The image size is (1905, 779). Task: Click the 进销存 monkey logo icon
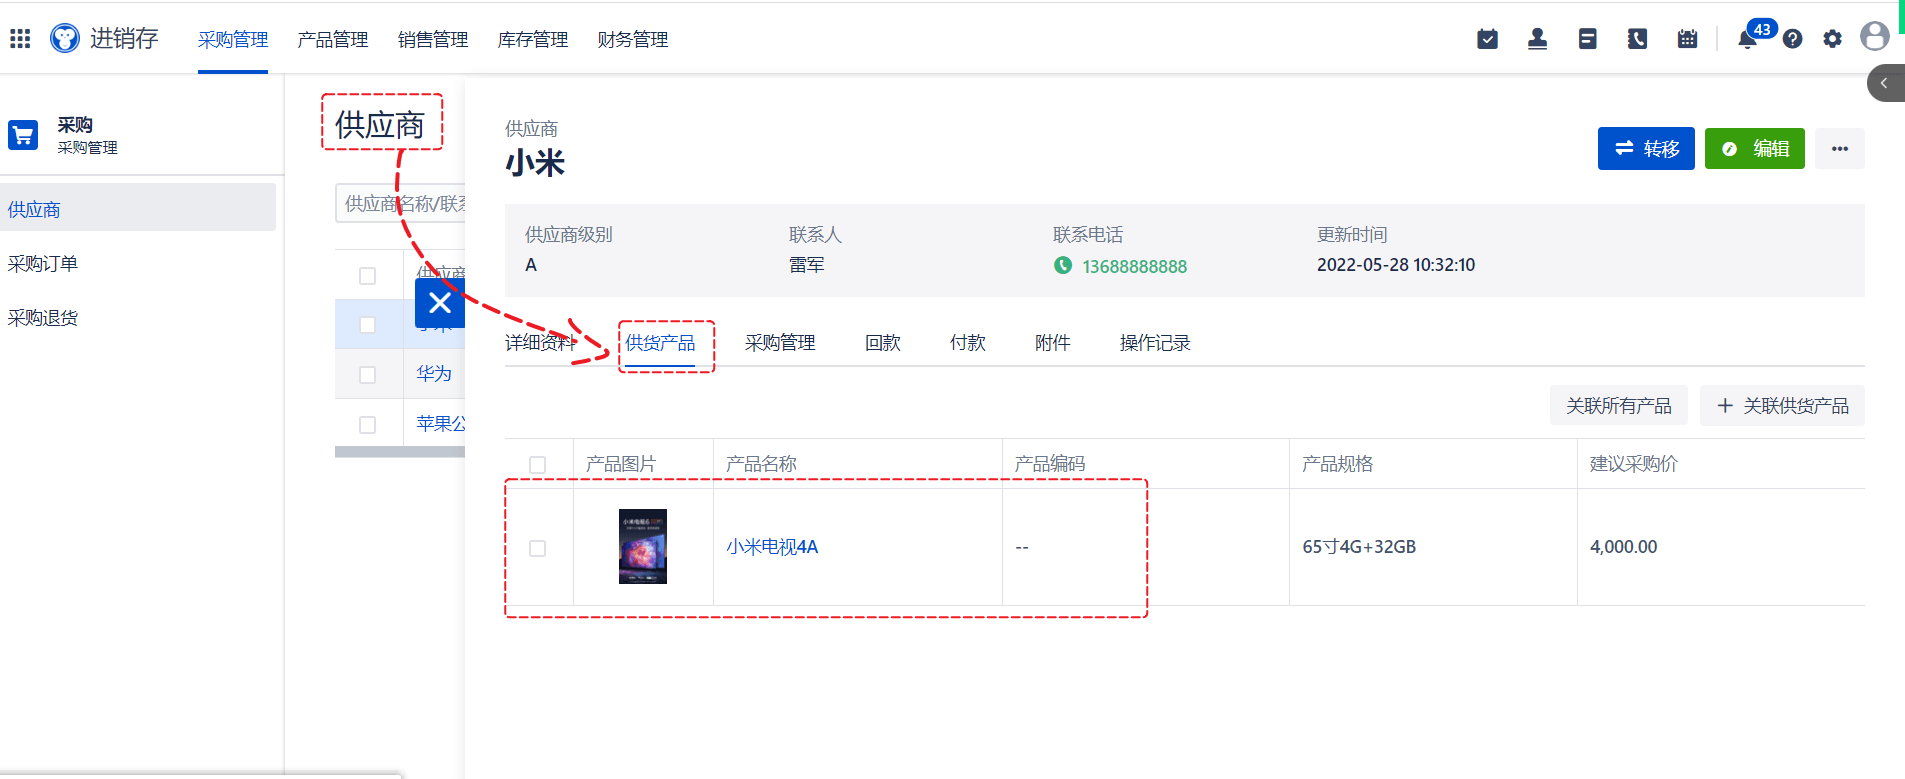[65, 39]
